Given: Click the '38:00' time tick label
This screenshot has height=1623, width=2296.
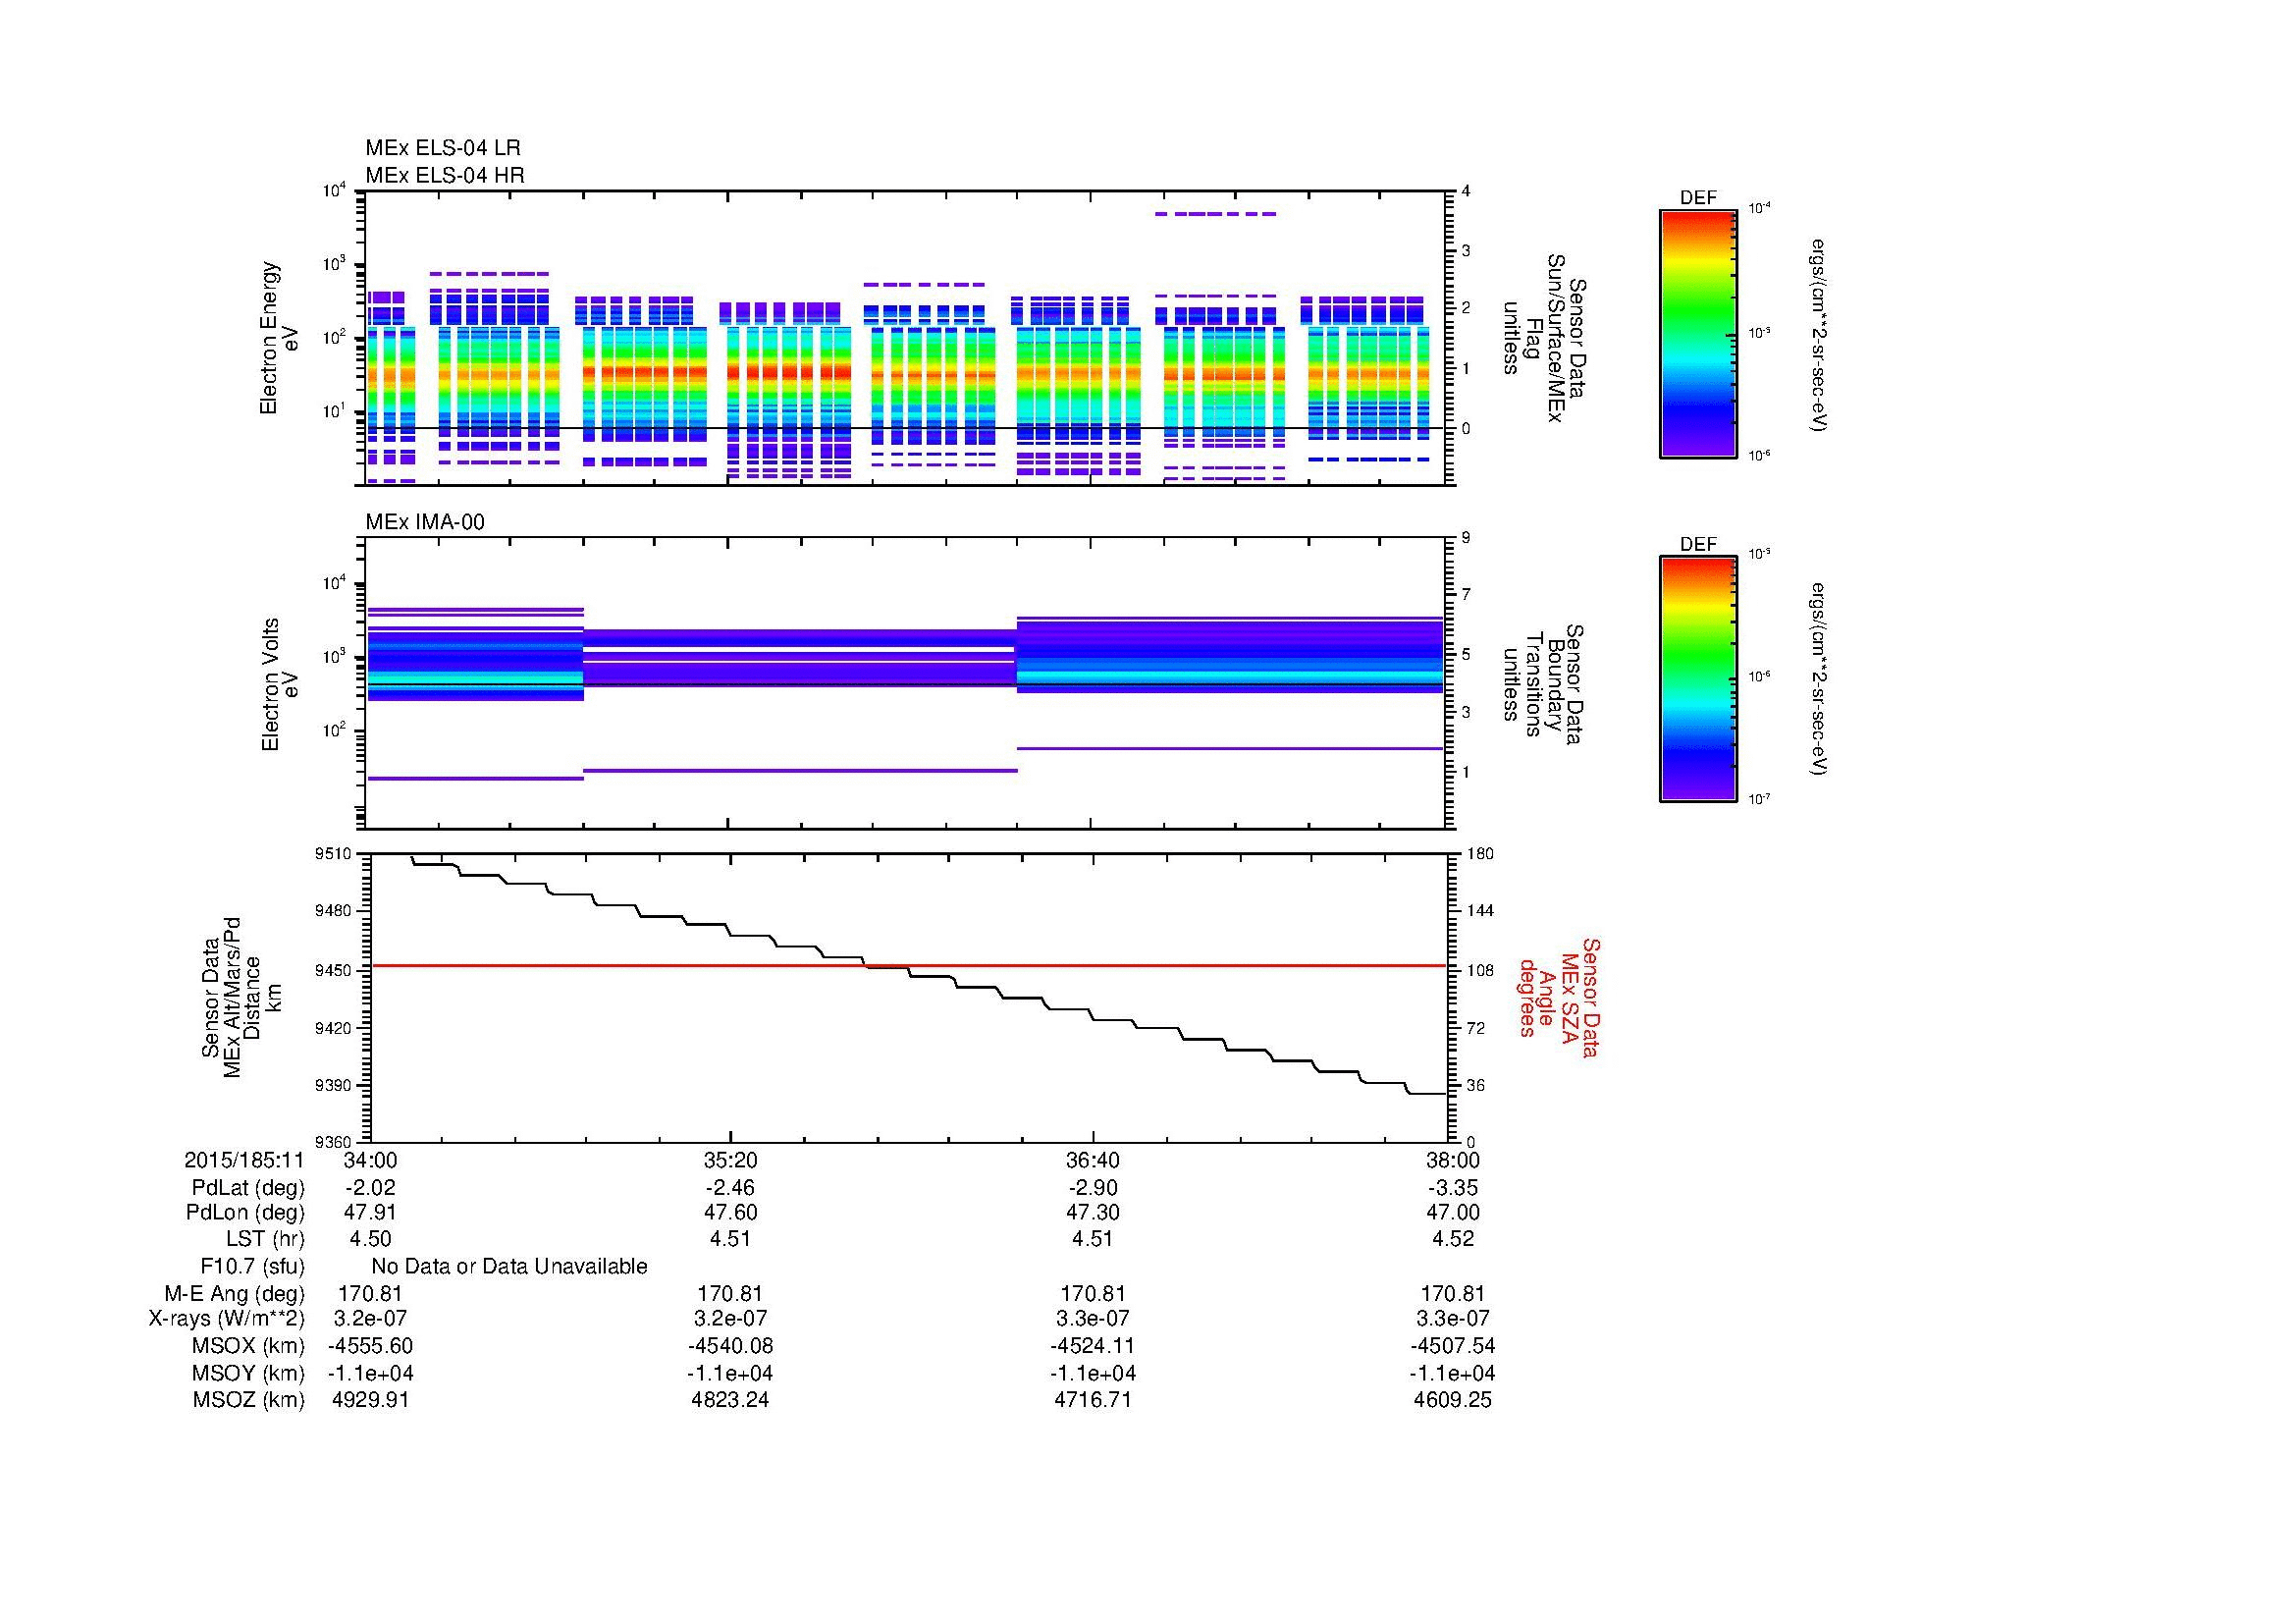Looking at the screenshot, I should [x=1452, y=1160].
